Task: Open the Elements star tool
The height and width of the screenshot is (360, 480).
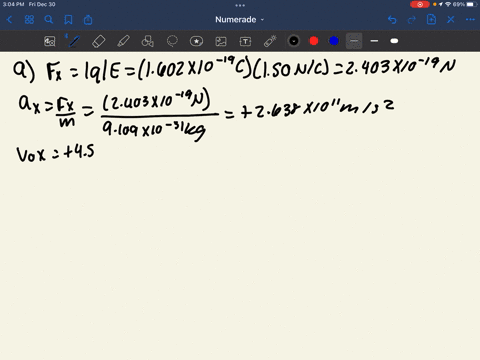Action: pyautogui.click(x=196, y=41)
